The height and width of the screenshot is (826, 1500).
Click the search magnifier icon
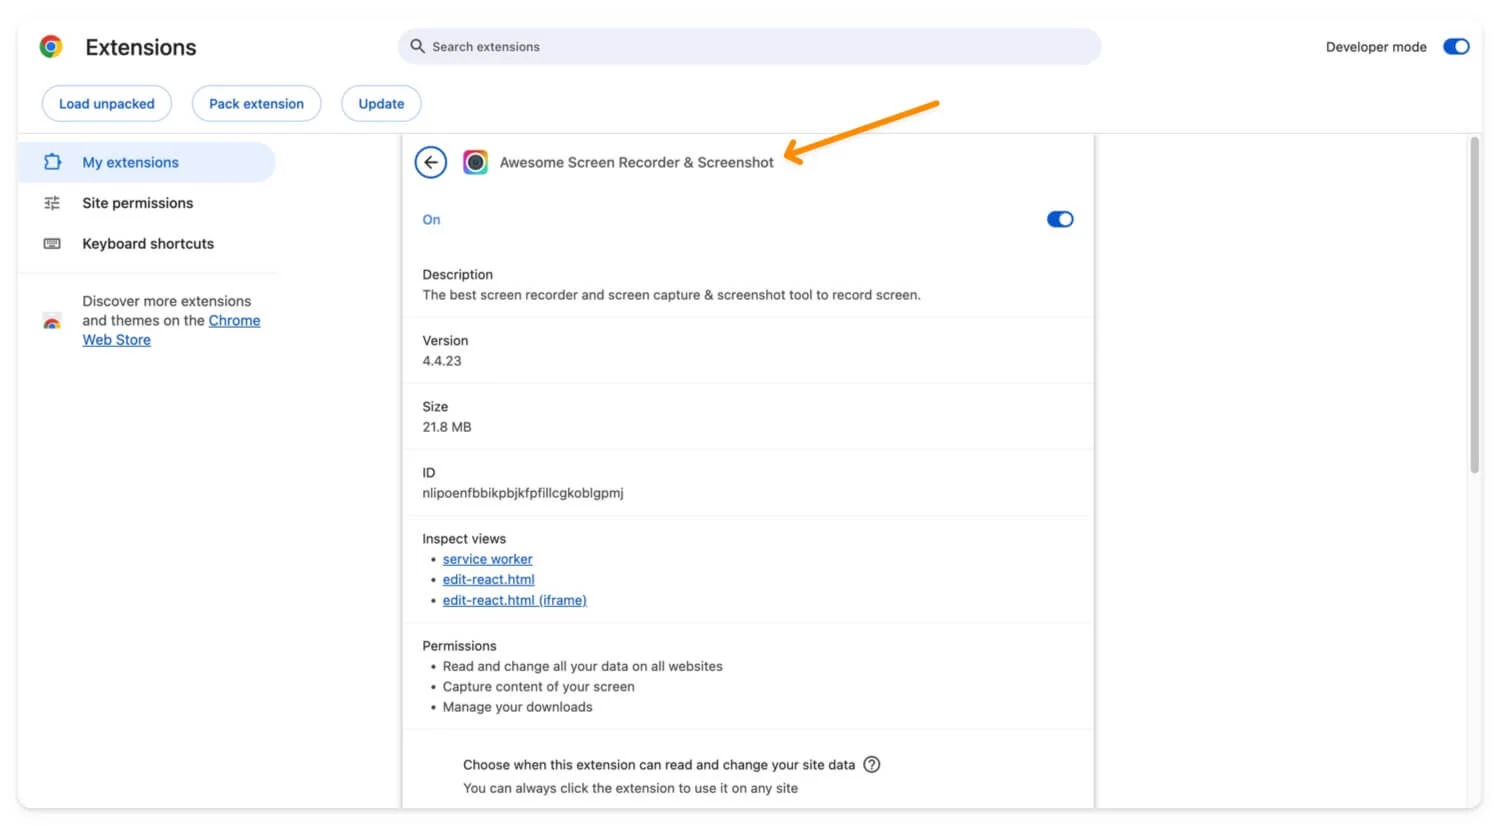coord(418,46)
